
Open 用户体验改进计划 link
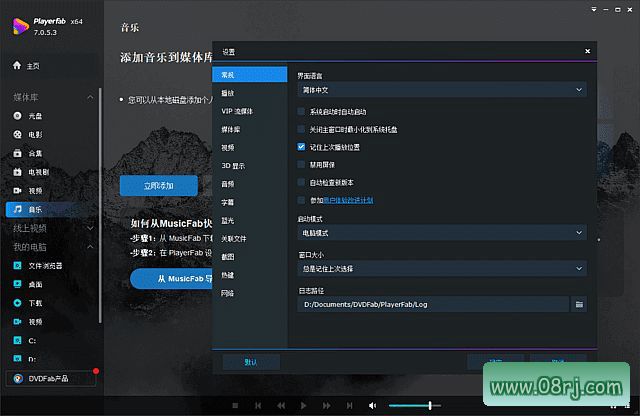348,200
